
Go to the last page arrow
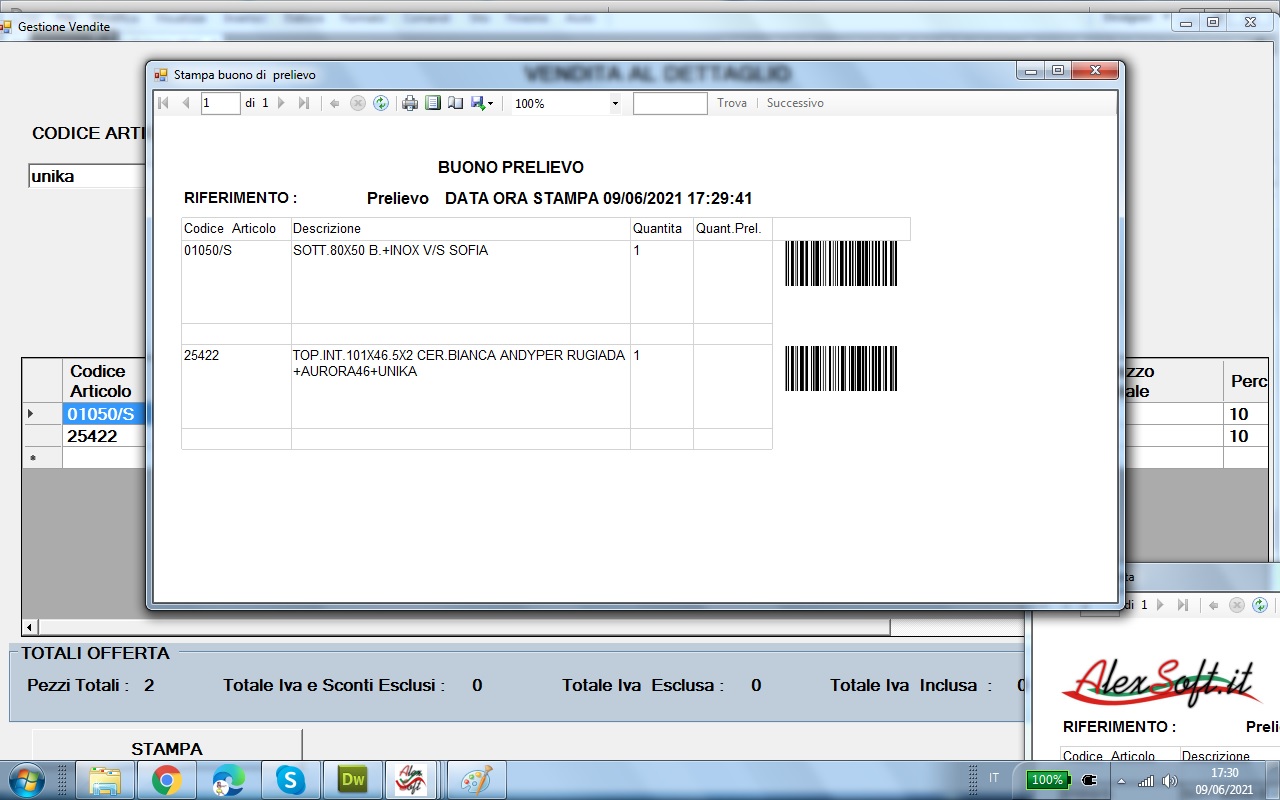coord(304,103)
